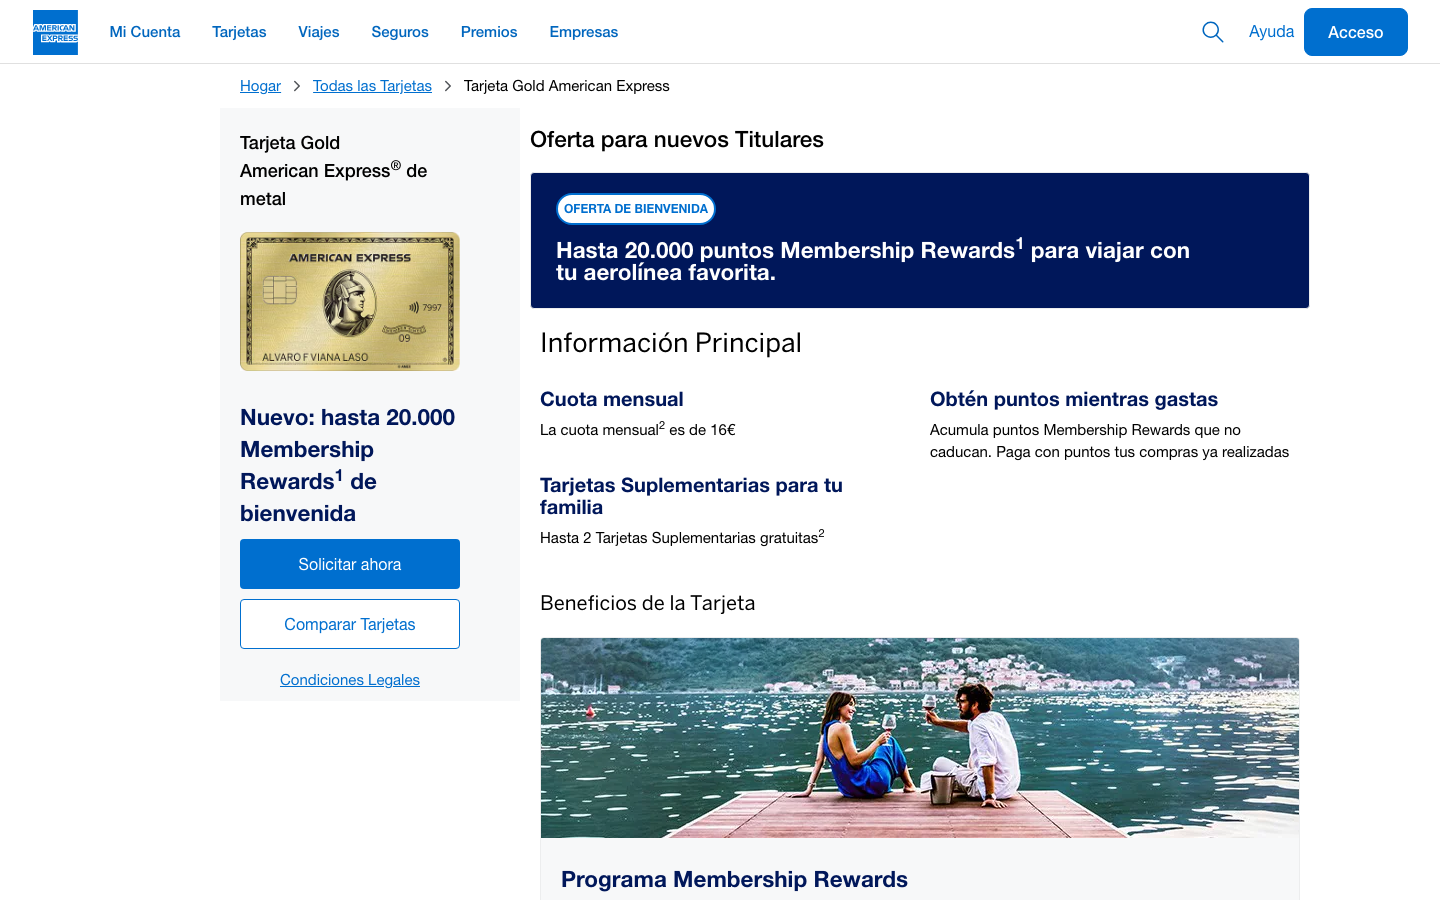This screenshot has height=900, width=1440.
Task: Open the Condiciones Legales link
Action: [350, 680]
